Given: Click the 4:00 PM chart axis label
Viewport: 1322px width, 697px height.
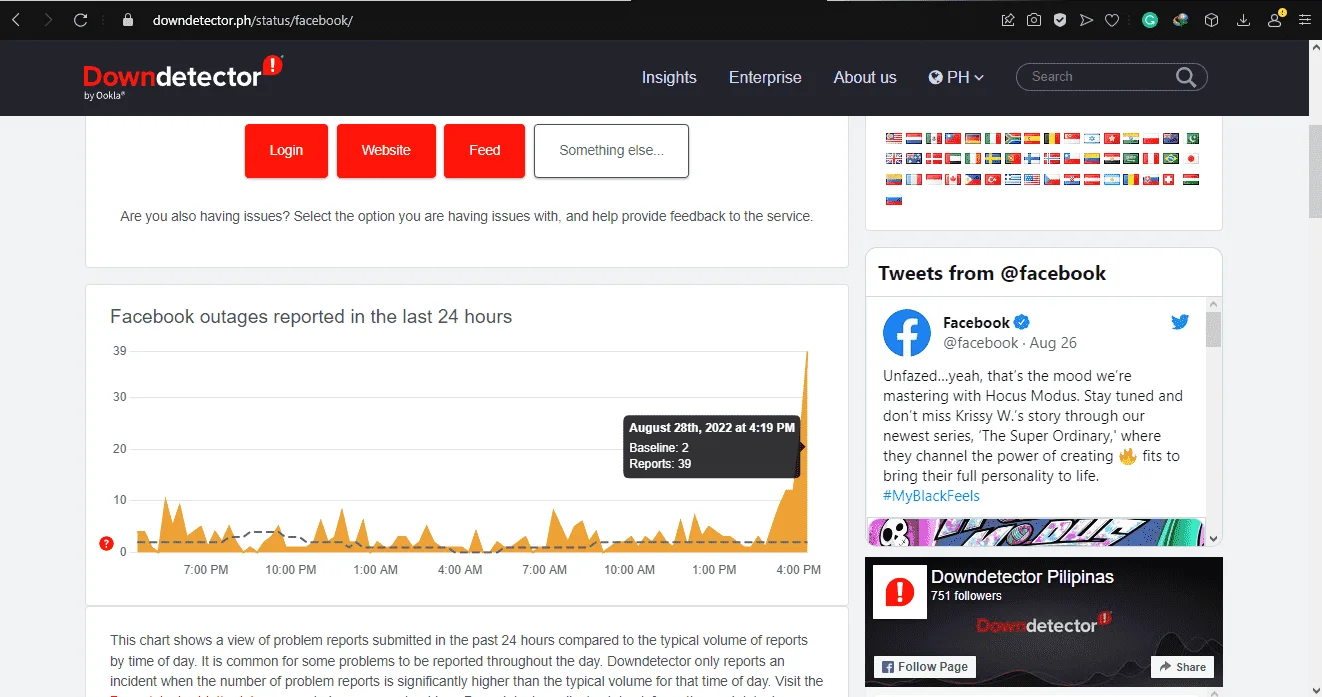Looking at the screenshot, I should coord(799,570).
